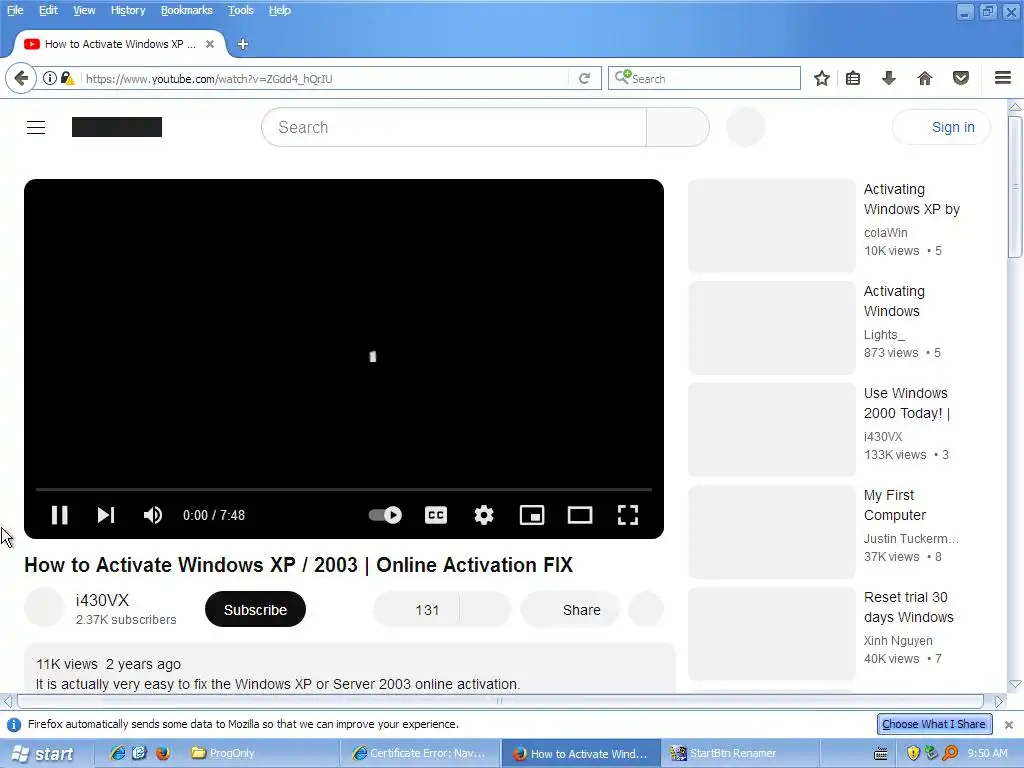This screenshot has height=768, width=1024.
Task: Reload the page with refresh icon
Action: click(584, 78)
